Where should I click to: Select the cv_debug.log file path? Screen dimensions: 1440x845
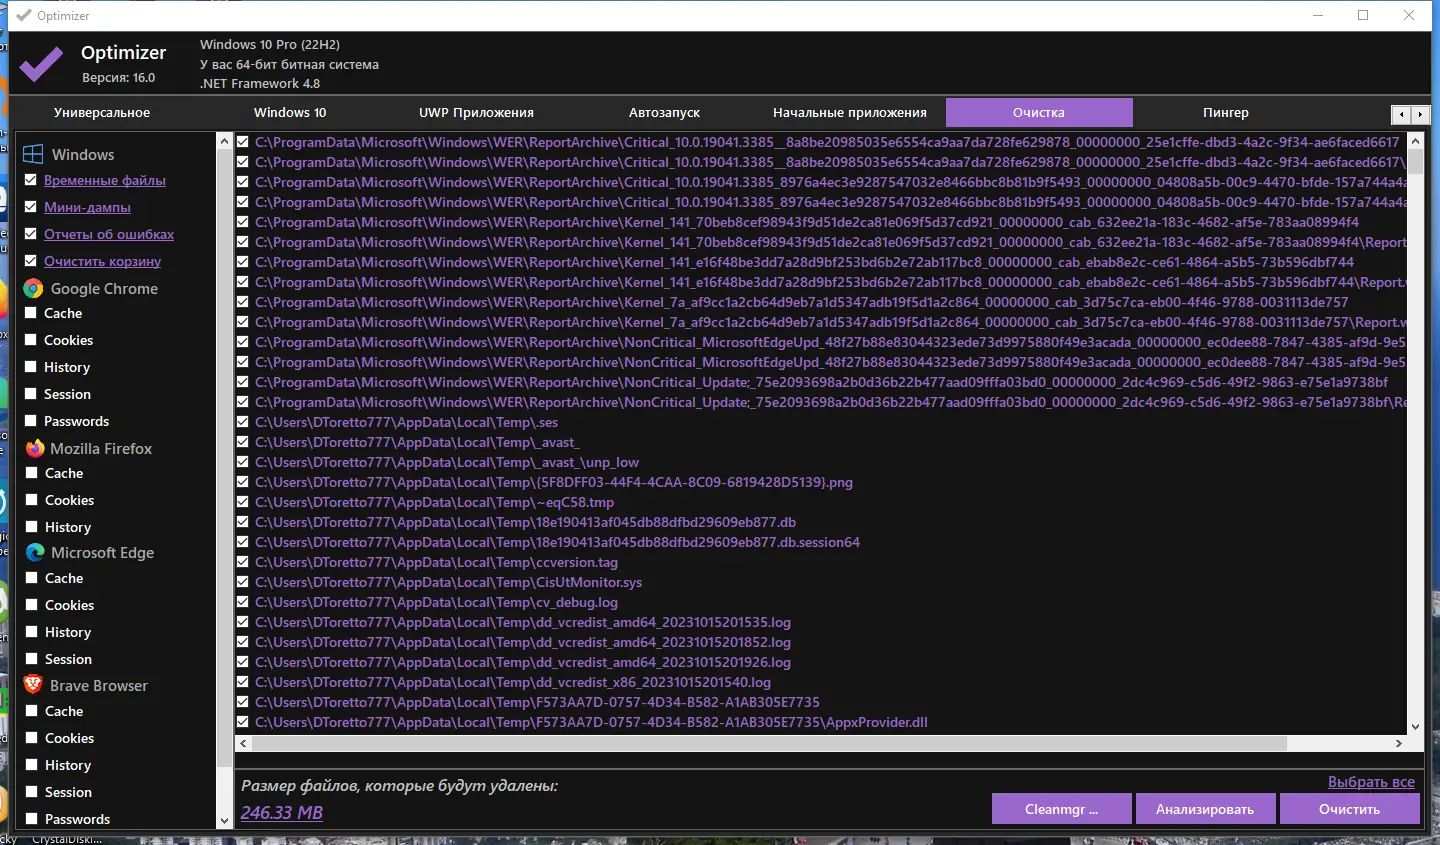pos(436,602)
